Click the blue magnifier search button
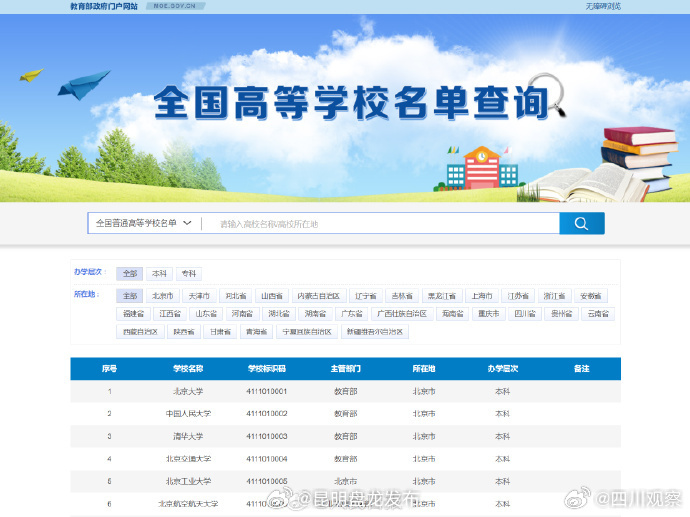 coord(581,223)
